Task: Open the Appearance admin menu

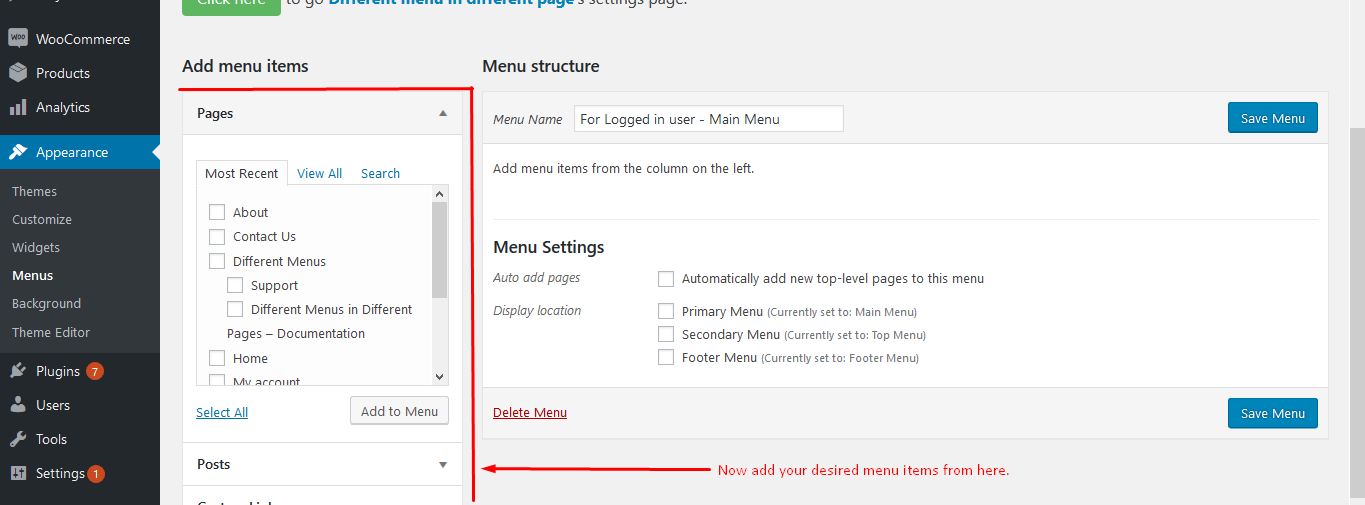Action: point(80,152)
